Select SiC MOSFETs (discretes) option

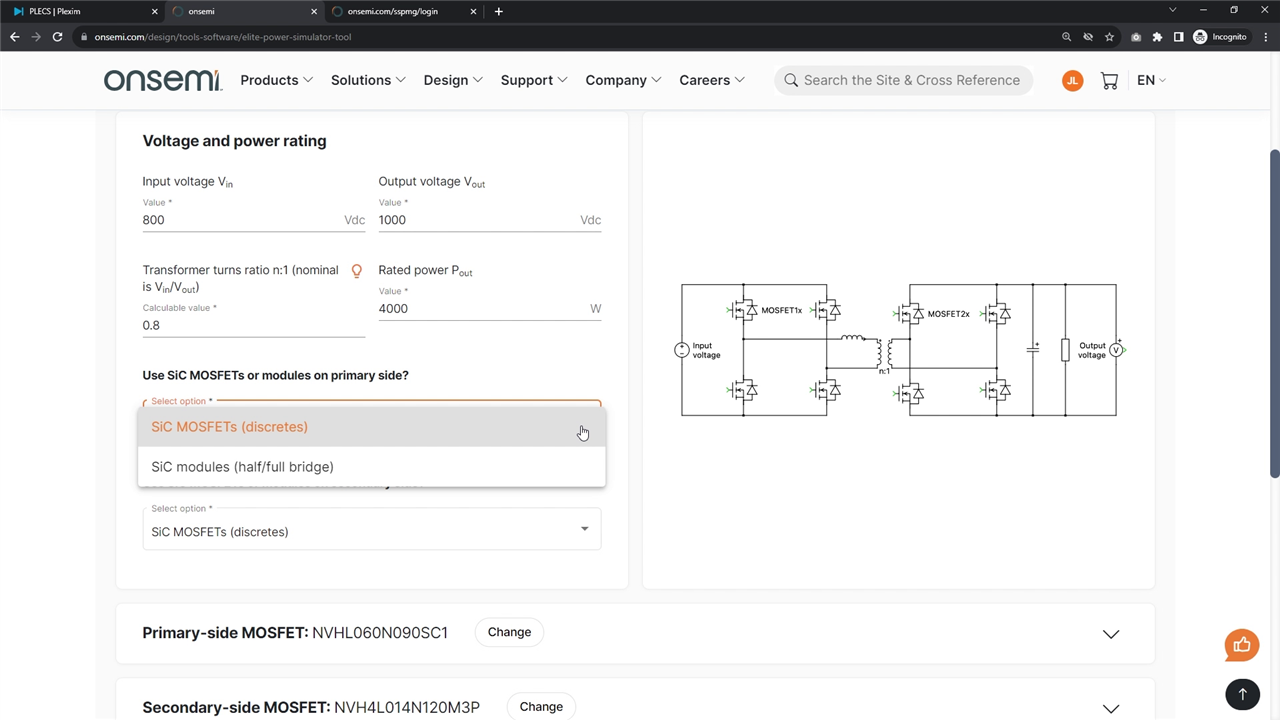tap(372, 427)
